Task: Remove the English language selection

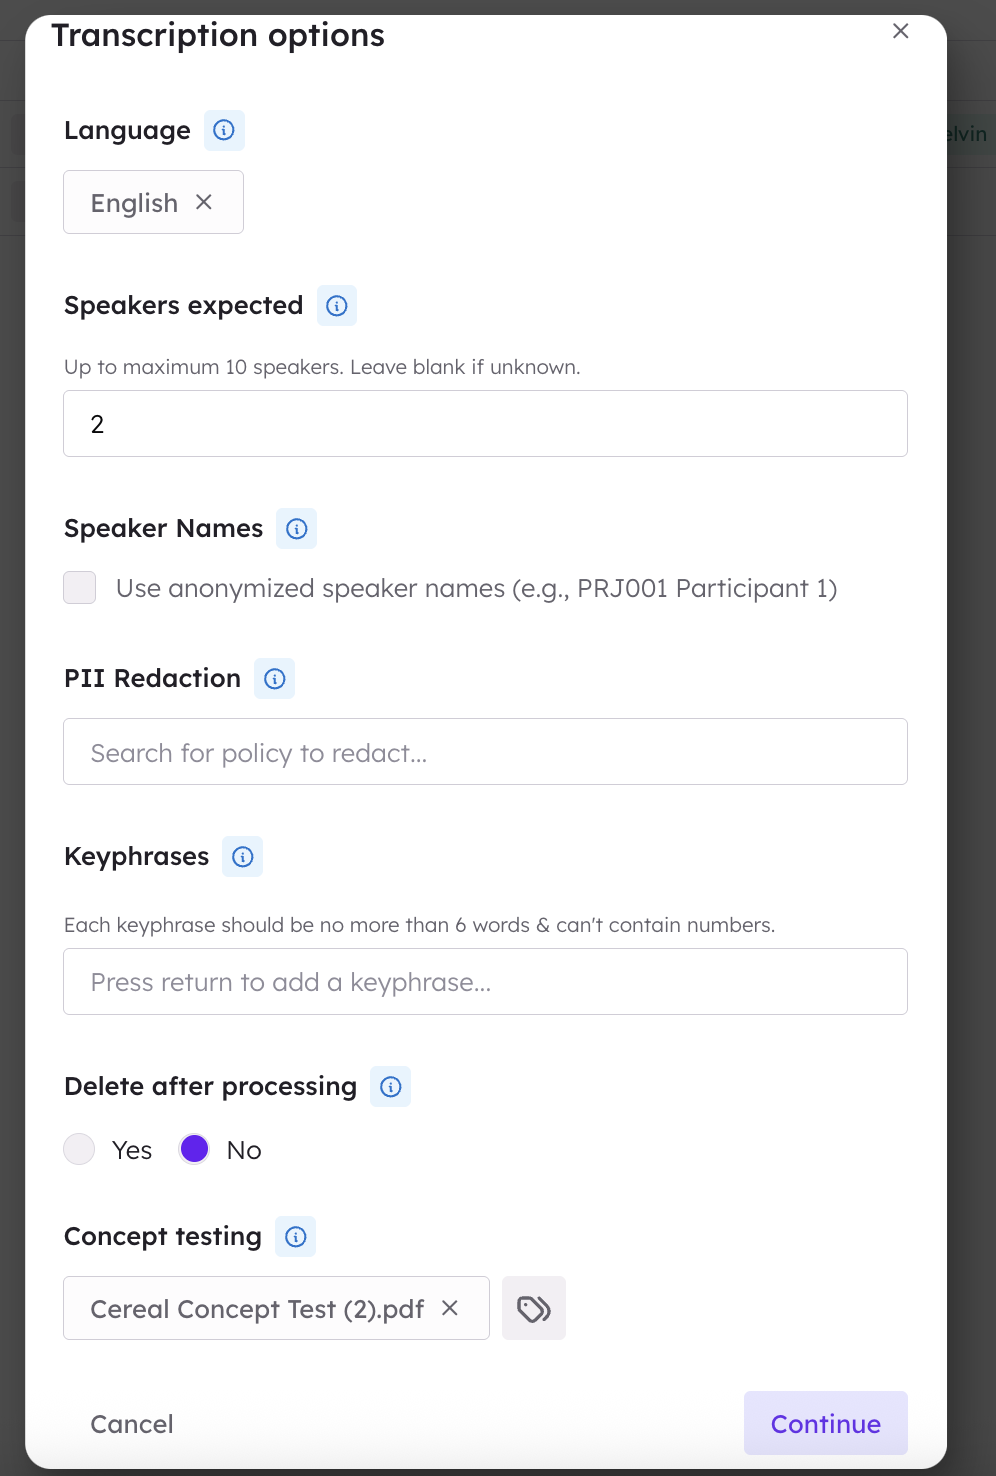Action: click(204, 202)
